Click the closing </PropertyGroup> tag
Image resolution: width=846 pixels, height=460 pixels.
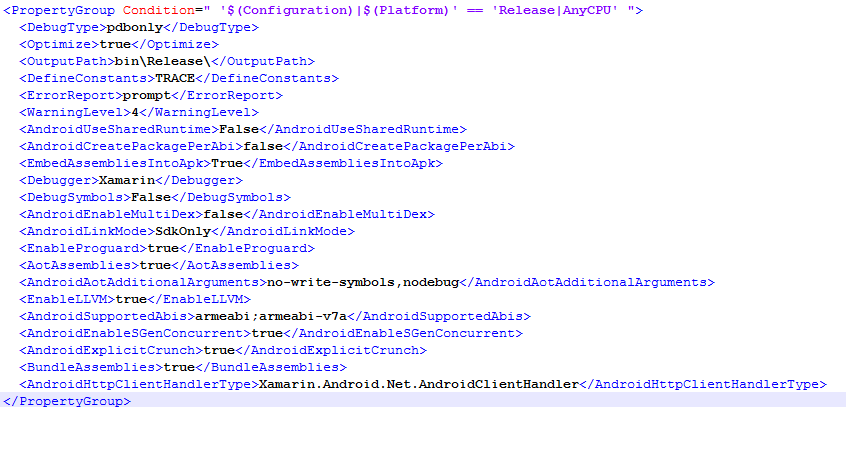tap(67, 401)
